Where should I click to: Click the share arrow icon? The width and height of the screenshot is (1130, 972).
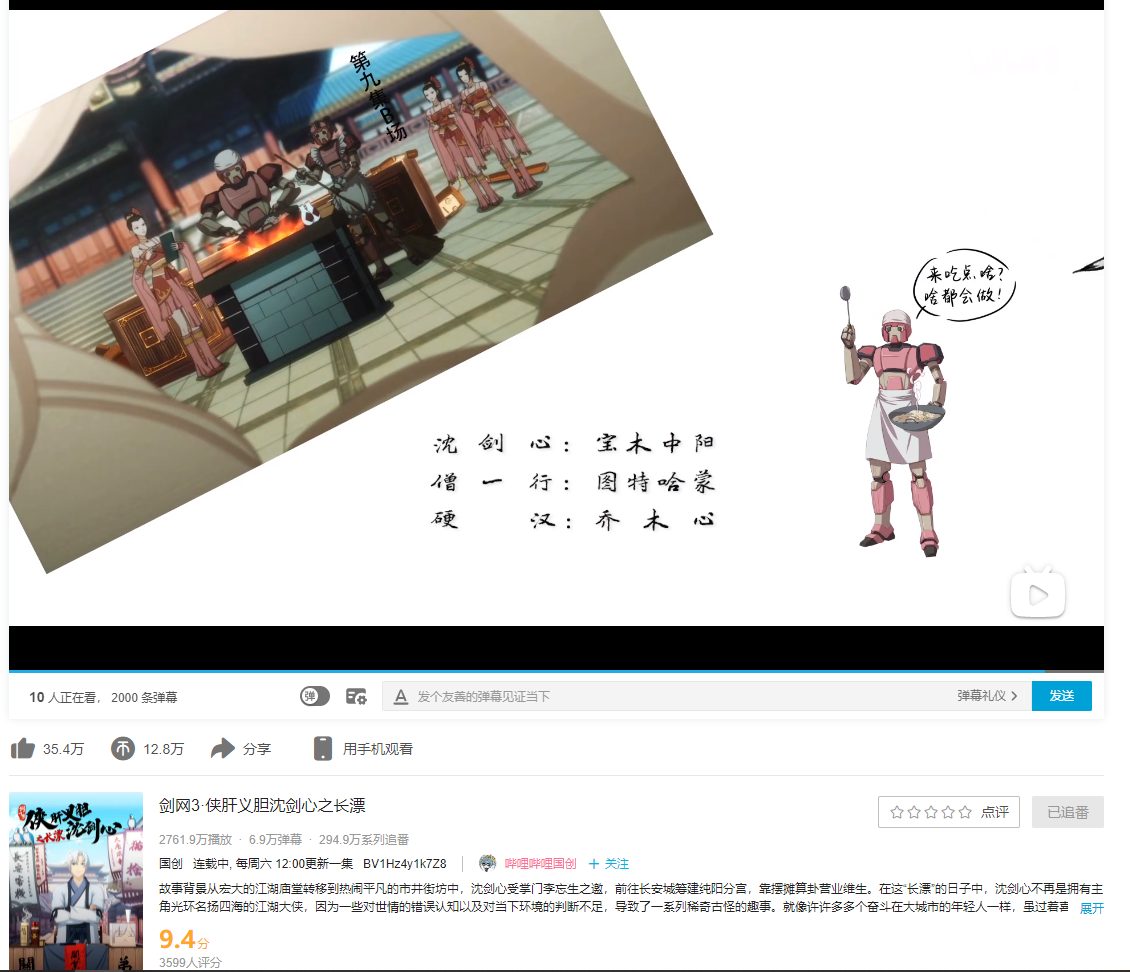point(223,749)
